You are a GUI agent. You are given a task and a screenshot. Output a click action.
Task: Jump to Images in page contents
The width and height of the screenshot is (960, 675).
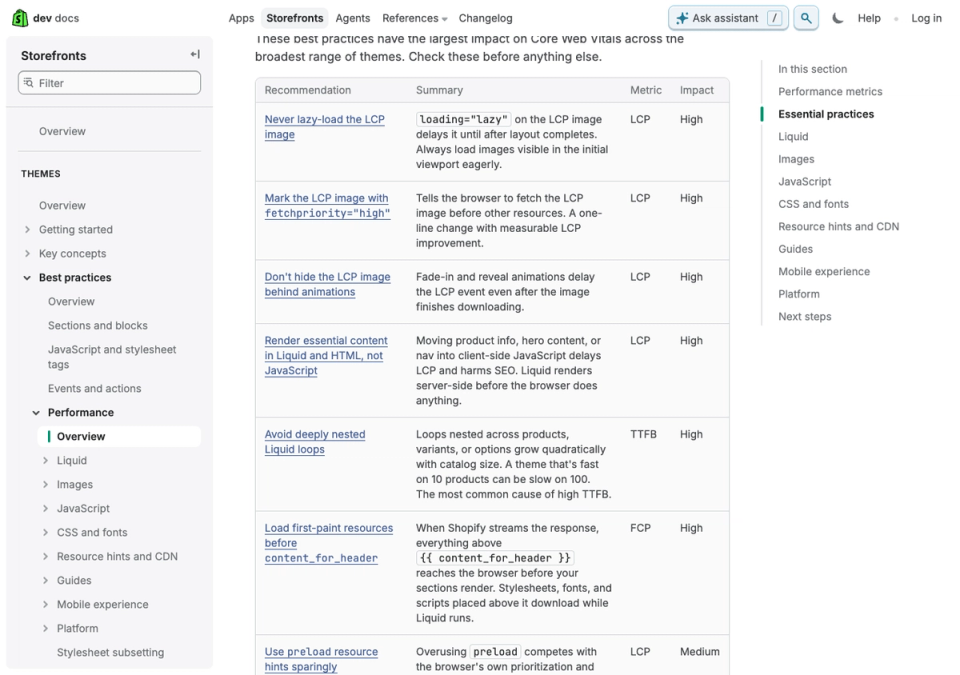pos(796,159)
